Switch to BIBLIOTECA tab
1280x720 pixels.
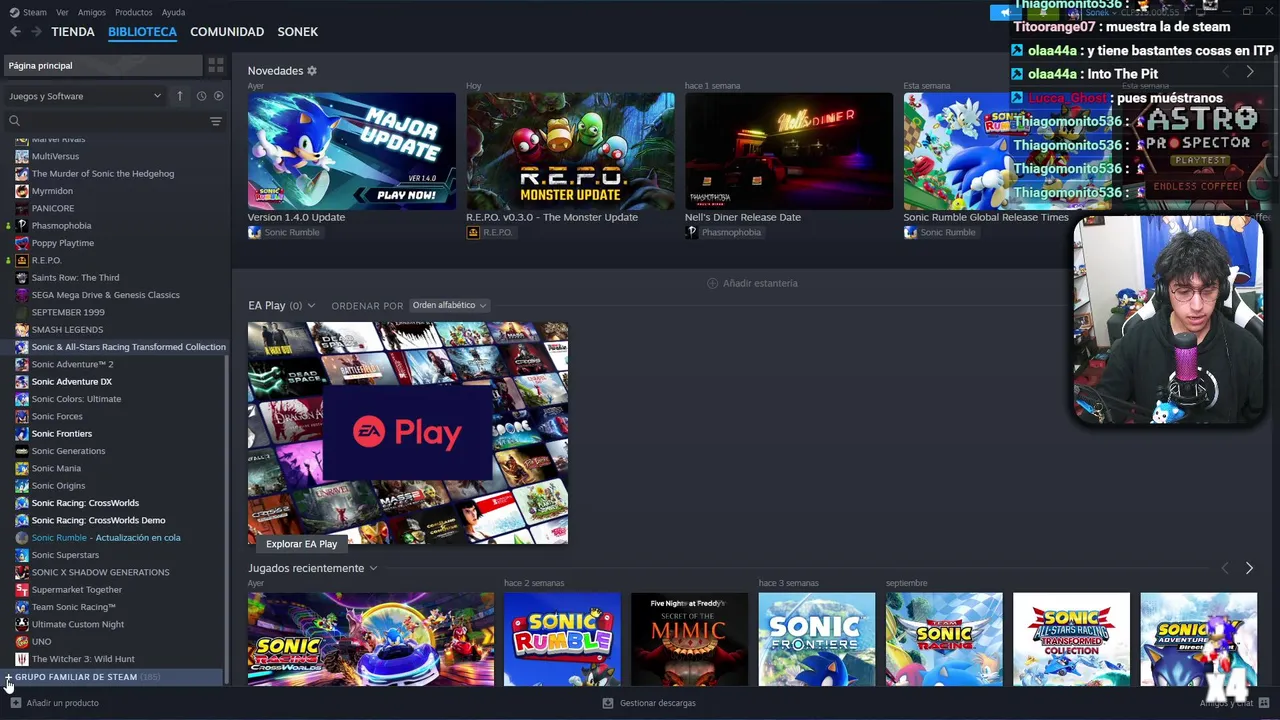click(x=142, y=32)
